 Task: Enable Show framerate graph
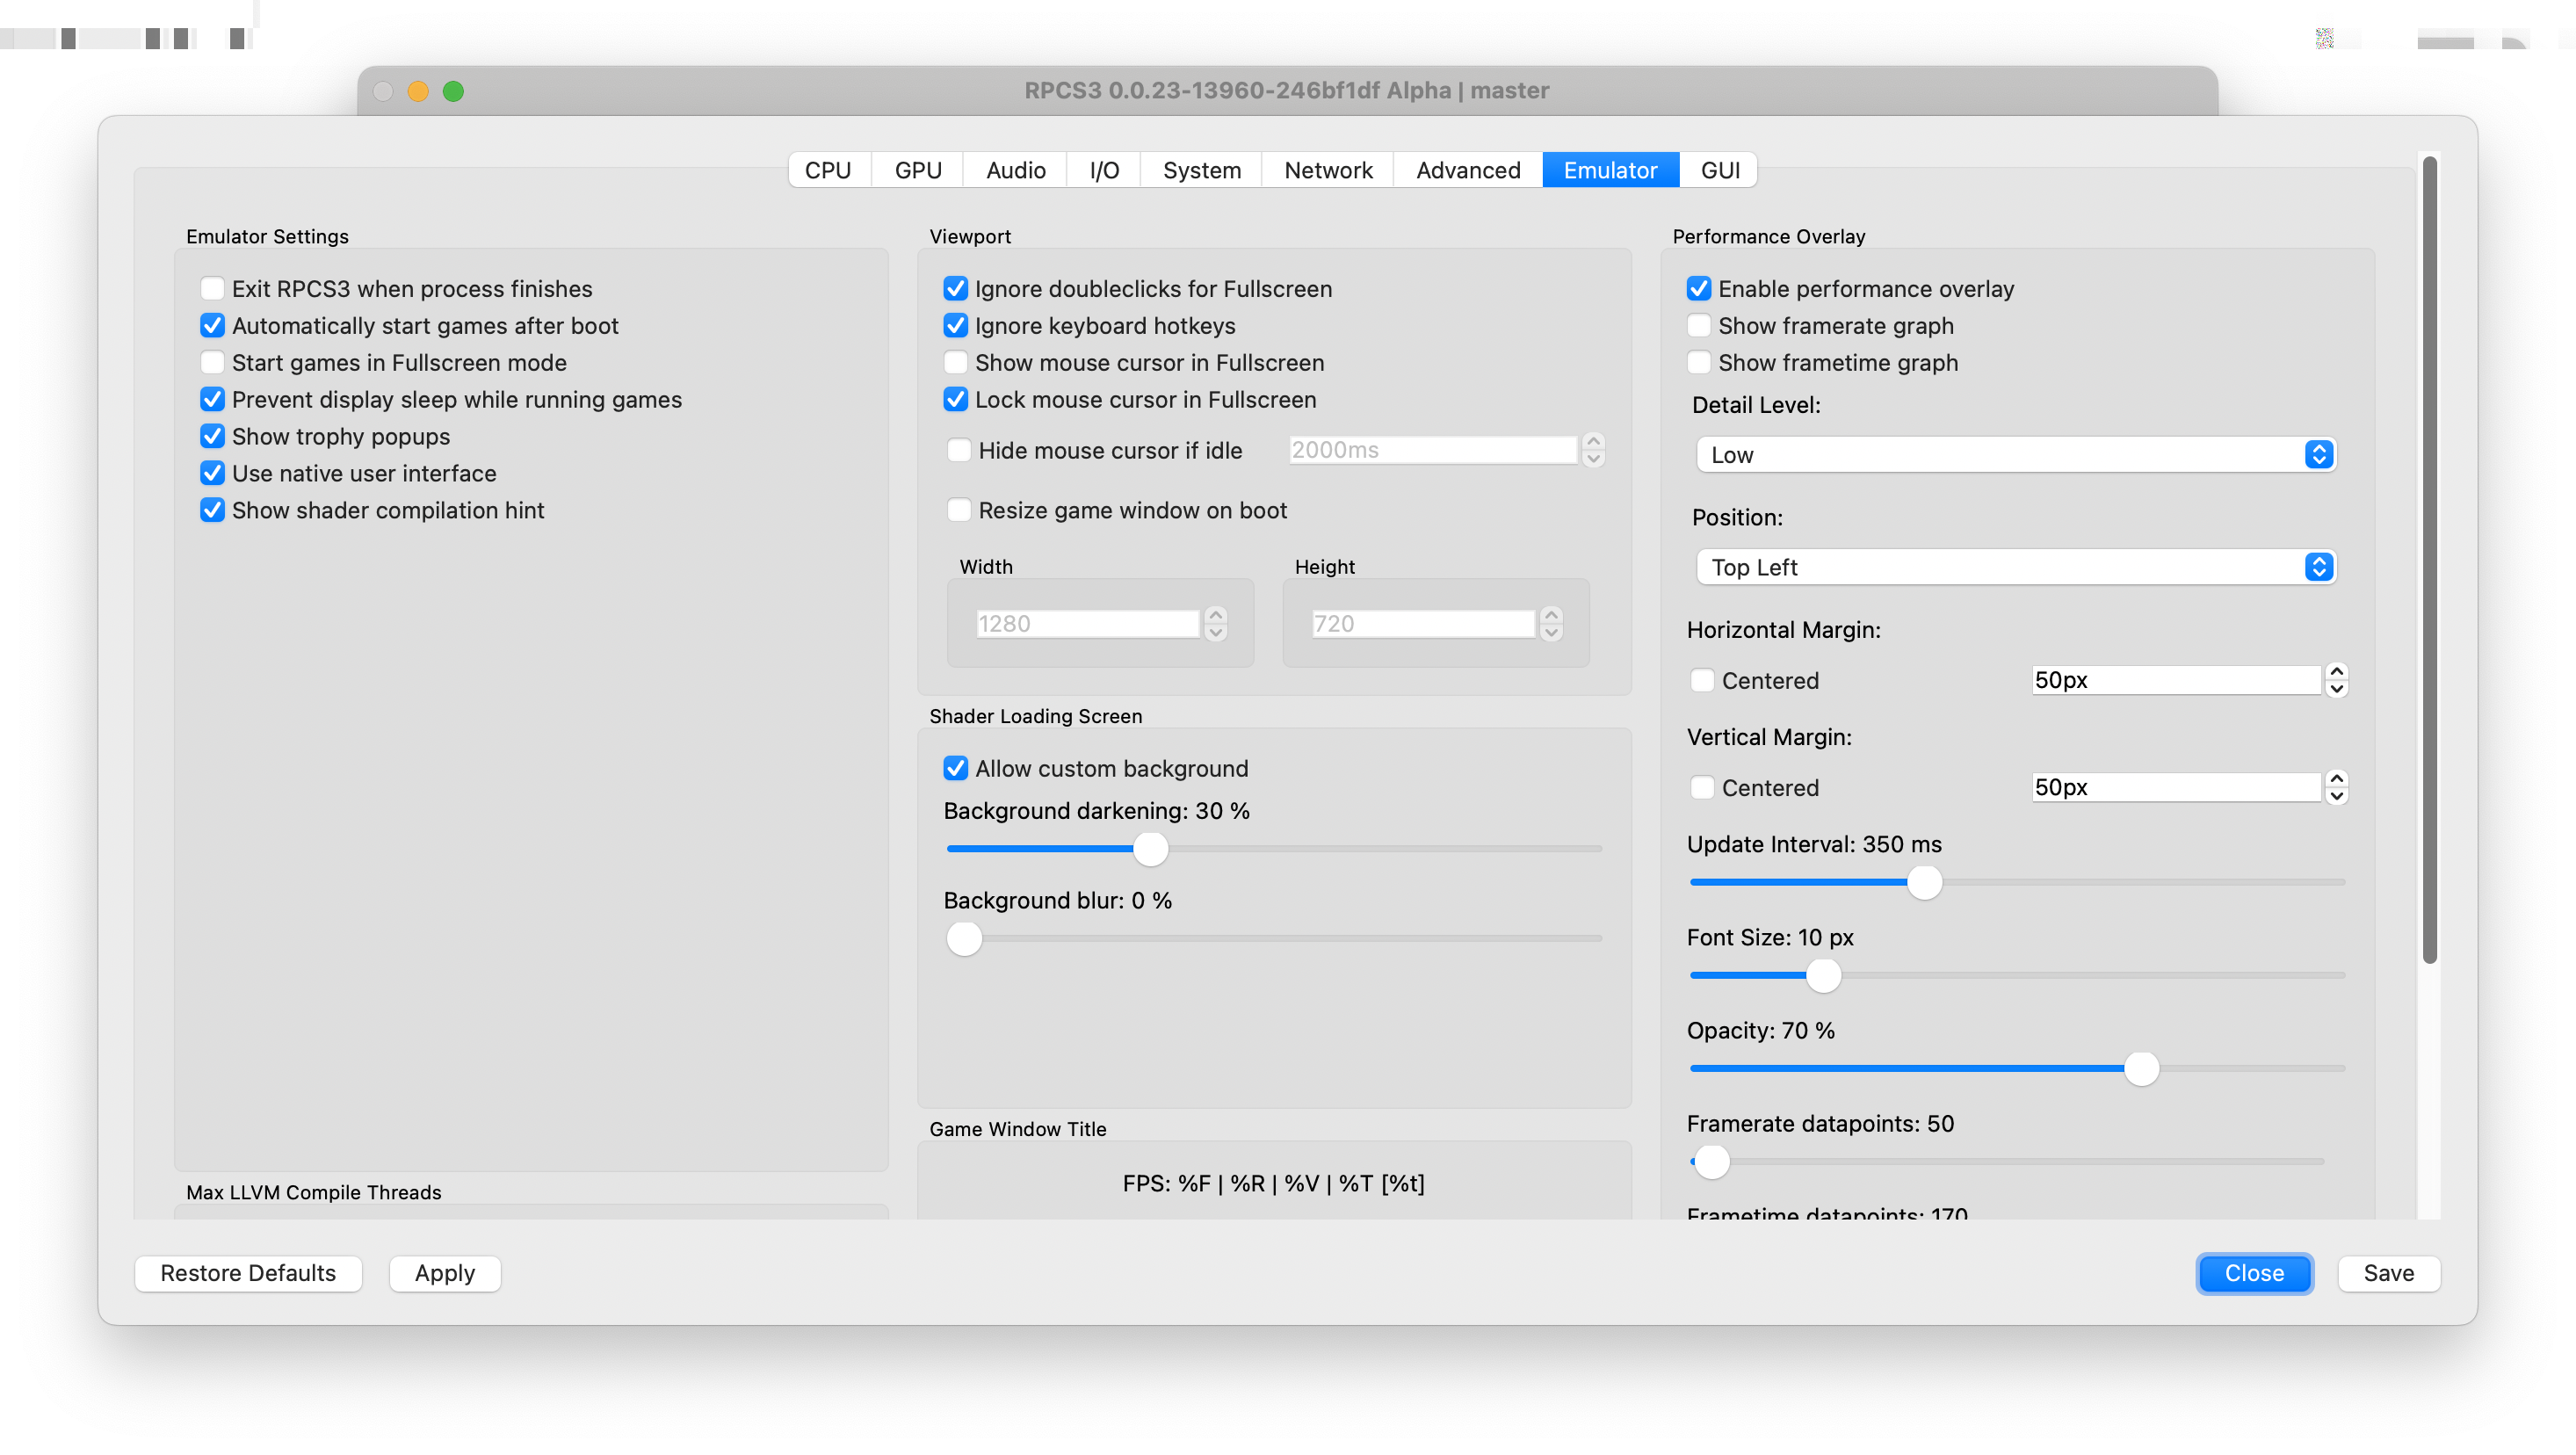point(1699,326)
